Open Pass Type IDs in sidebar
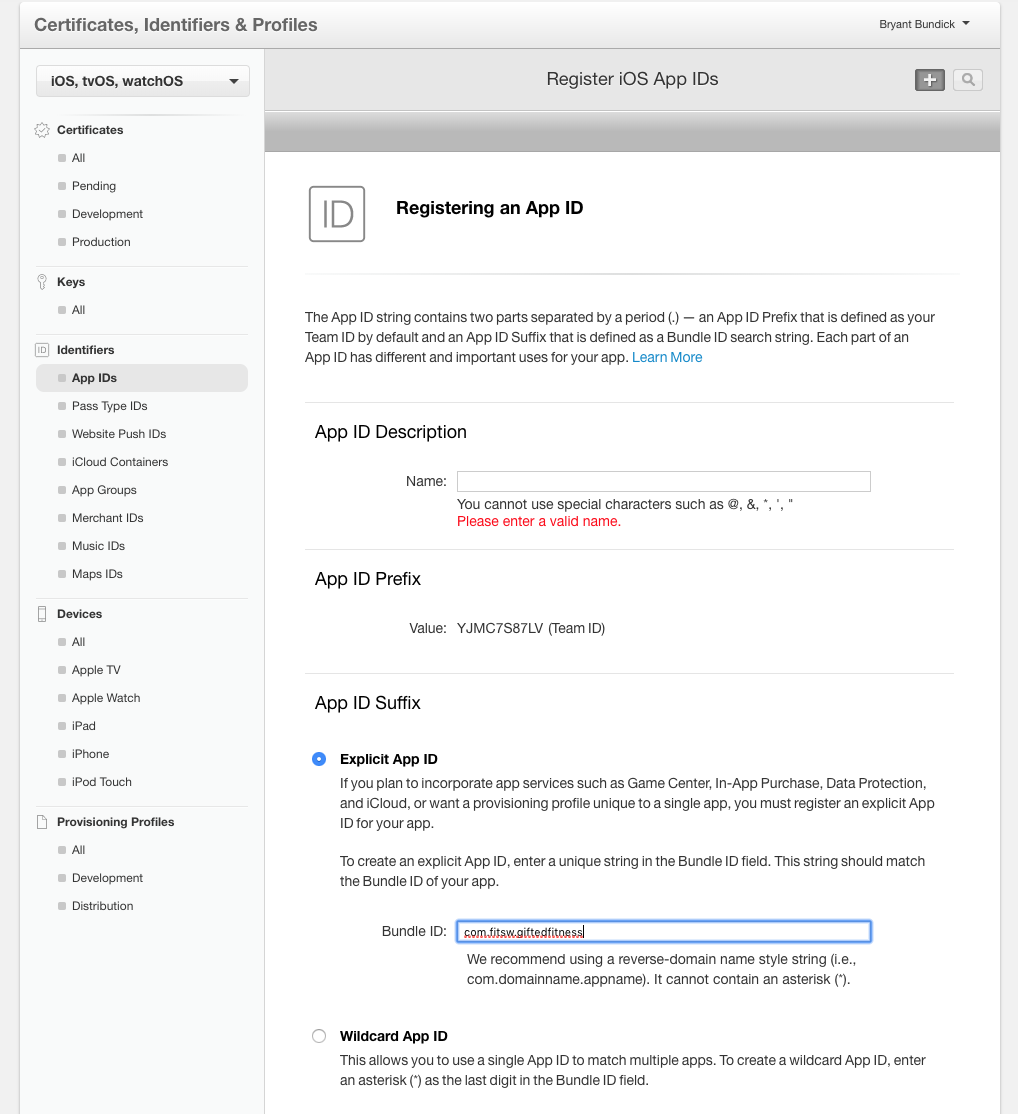Screen dimensions: 1018x1114 point(109,406)
